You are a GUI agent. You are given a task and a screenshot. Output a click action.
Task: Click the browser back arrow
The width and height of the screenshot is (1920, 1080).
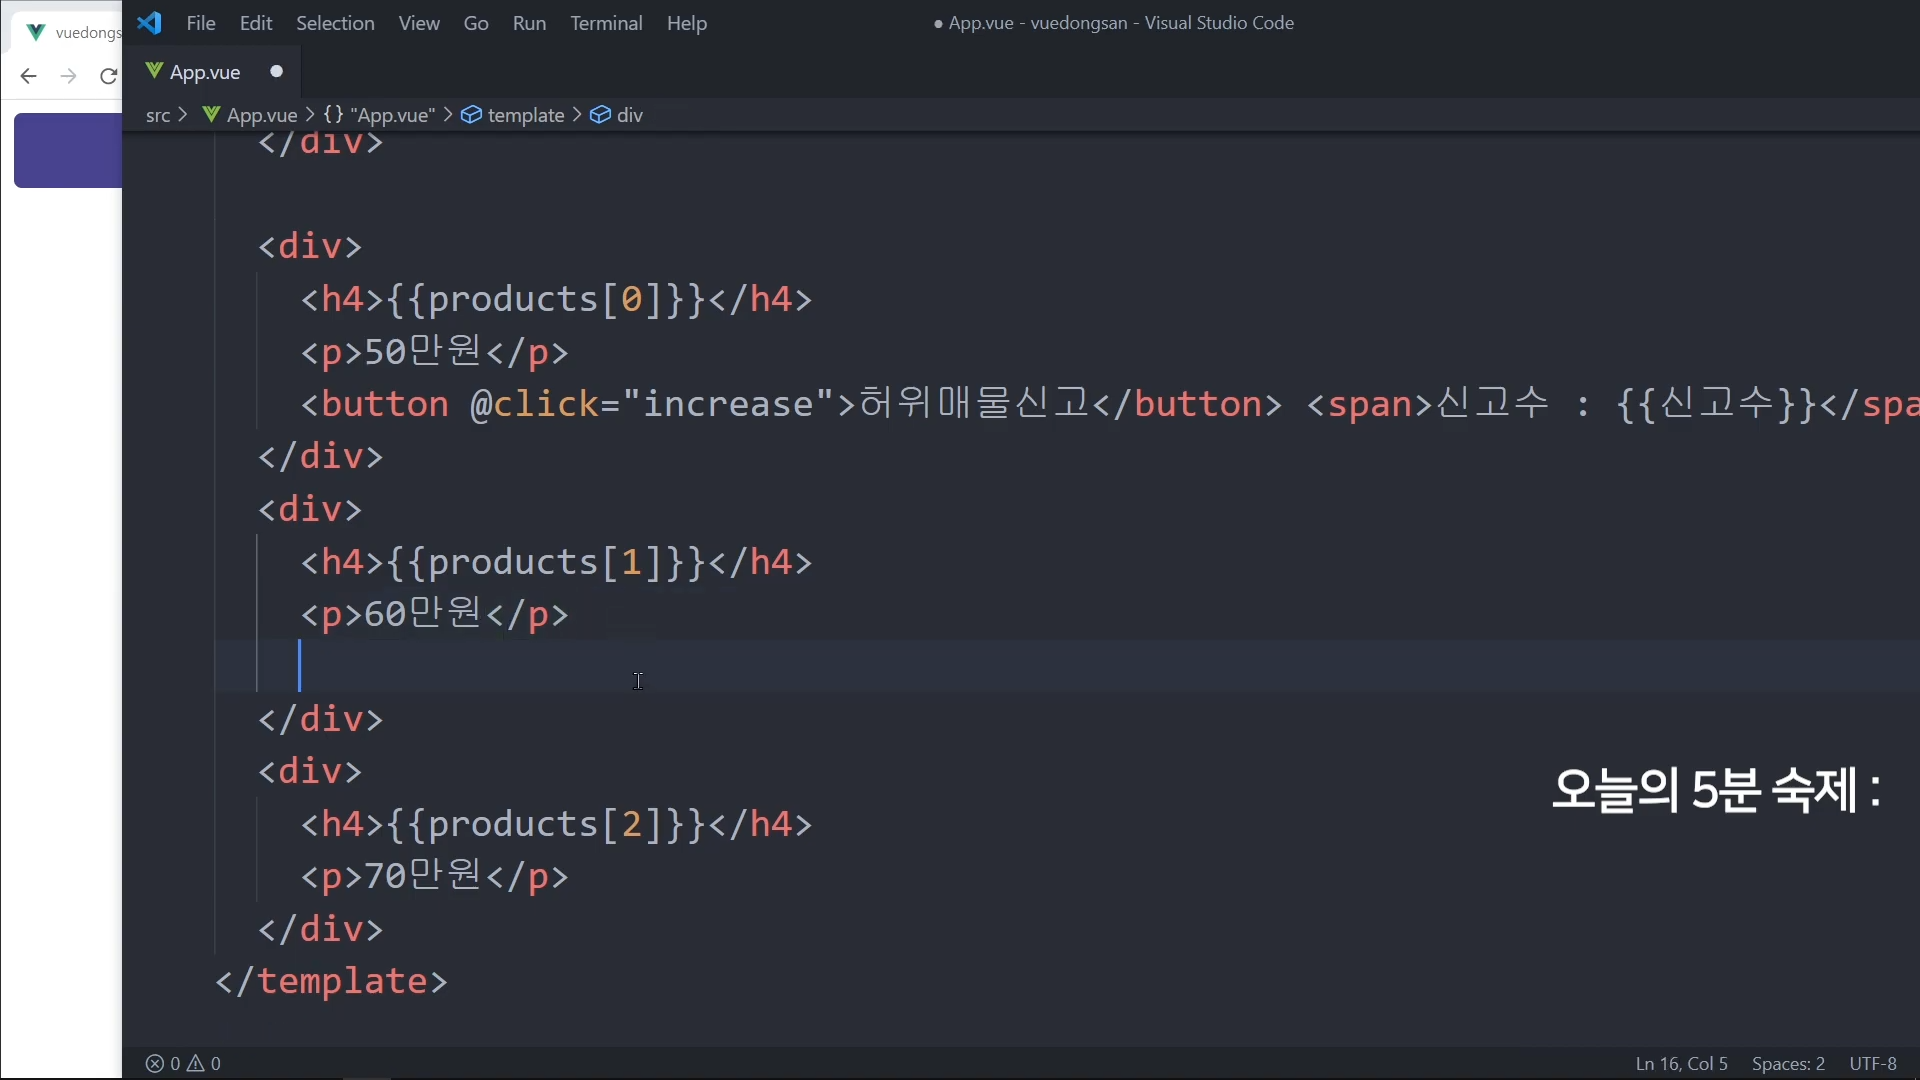tap(28, 76)
